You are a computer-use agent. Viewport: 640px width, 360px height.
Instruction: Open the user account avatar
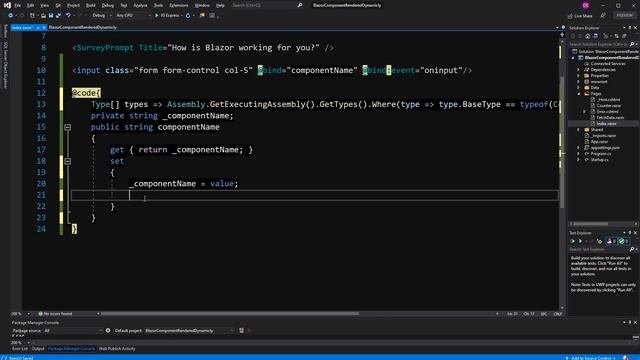(586, 5)
